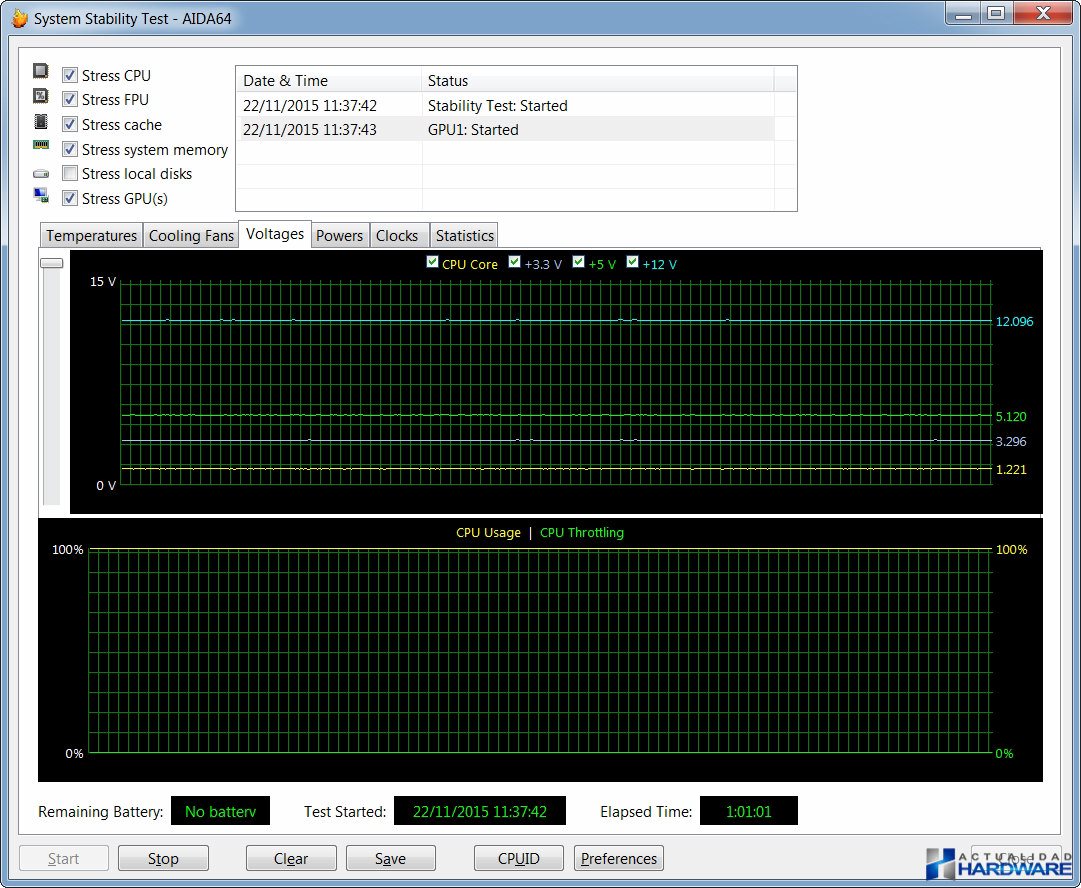The height and width of the screenshot is (888, 1081).
Task: Click the FPU icon beside Stress FPU
Action: [x=41, y=96]
